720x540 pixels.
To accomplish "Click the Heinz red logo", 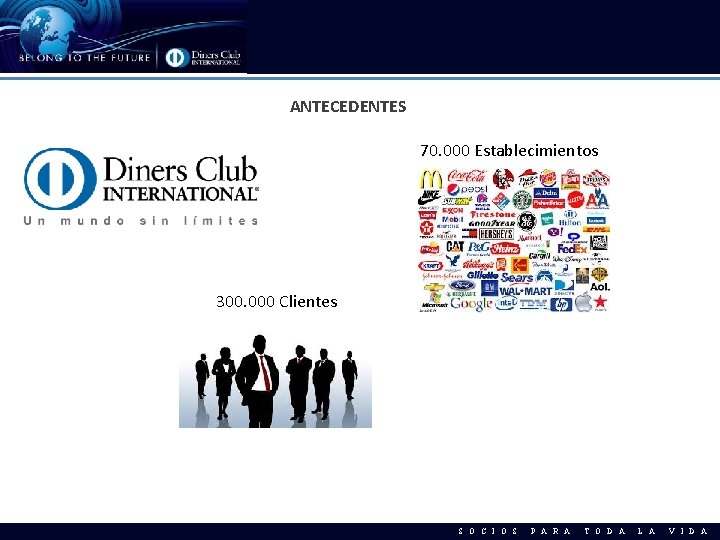I will pyautogui.click(x=505, y=249).
